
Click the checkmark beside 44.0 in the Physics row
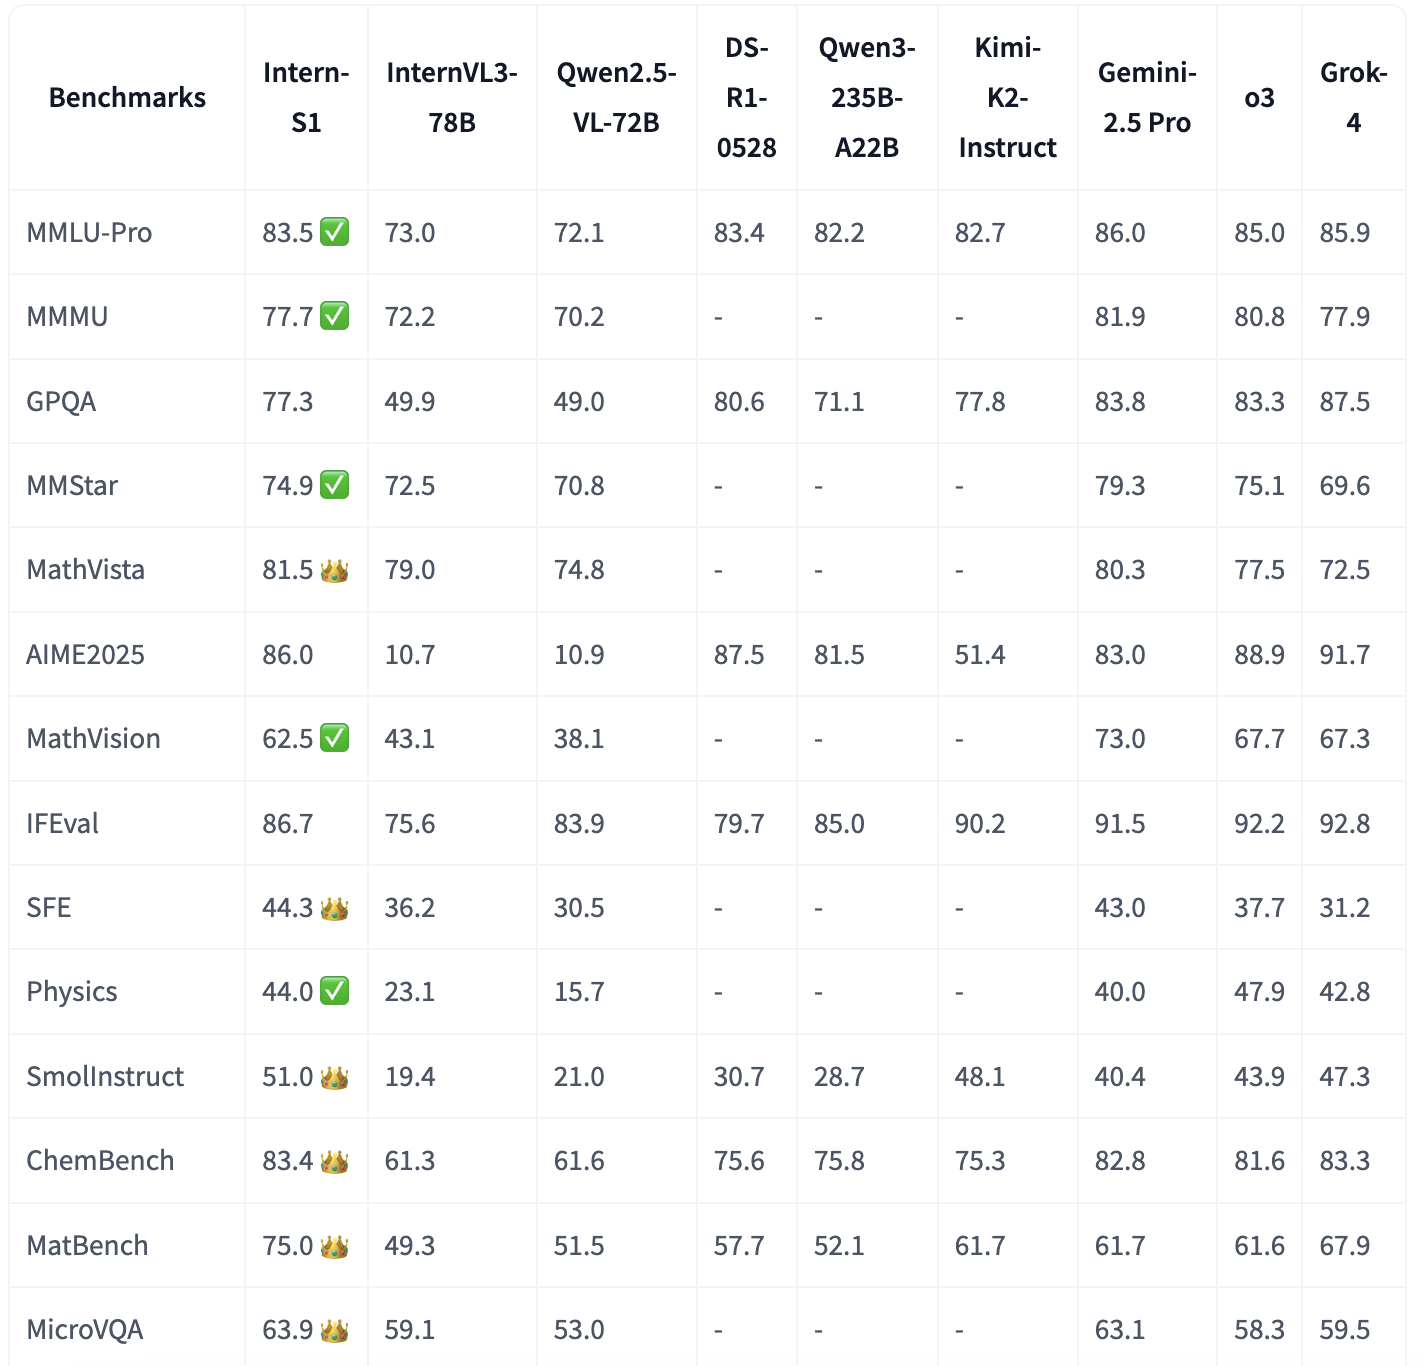pos(334,992)
